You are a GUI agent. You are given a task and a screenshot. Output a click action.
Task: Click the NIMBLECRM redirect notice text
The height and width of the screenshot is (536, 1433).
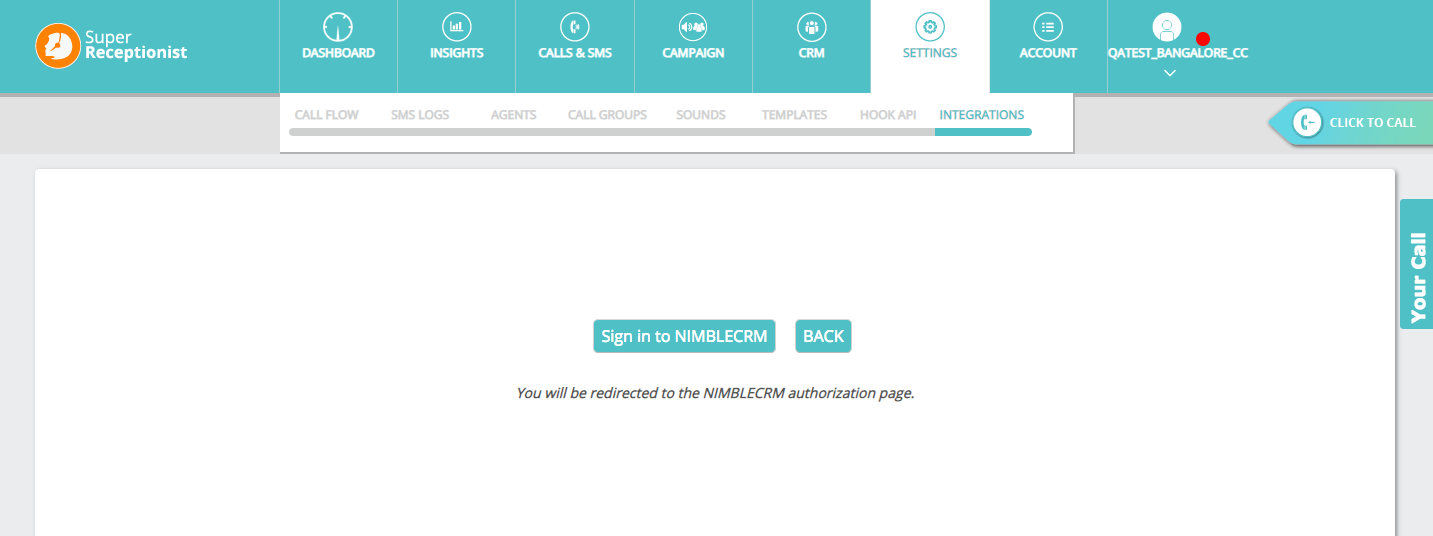tap(715, 393)
